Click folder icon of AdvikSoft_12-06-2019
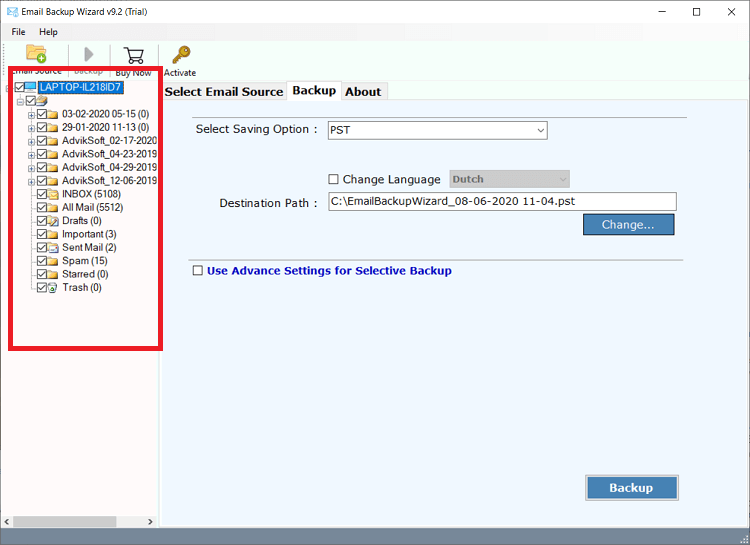 pyautogui.click(x=53, y=181)
